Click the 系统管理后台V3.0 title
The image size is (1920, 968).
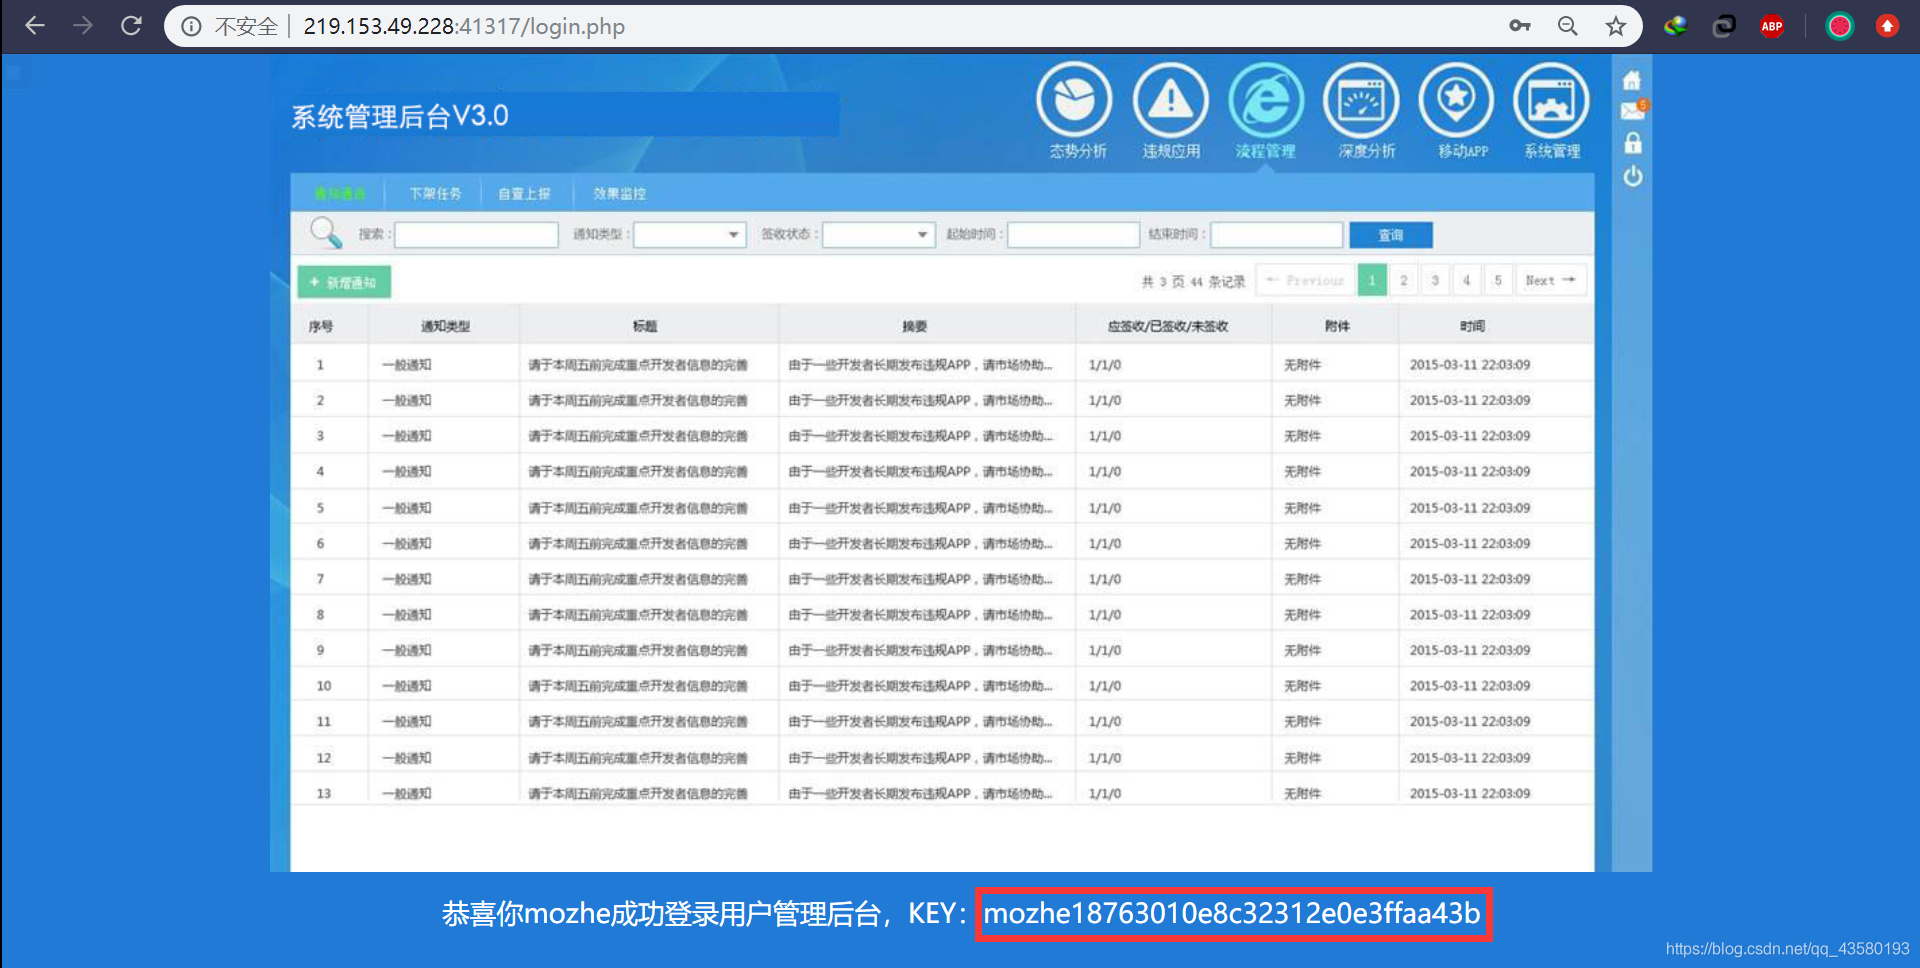click(x=400, y=116)
